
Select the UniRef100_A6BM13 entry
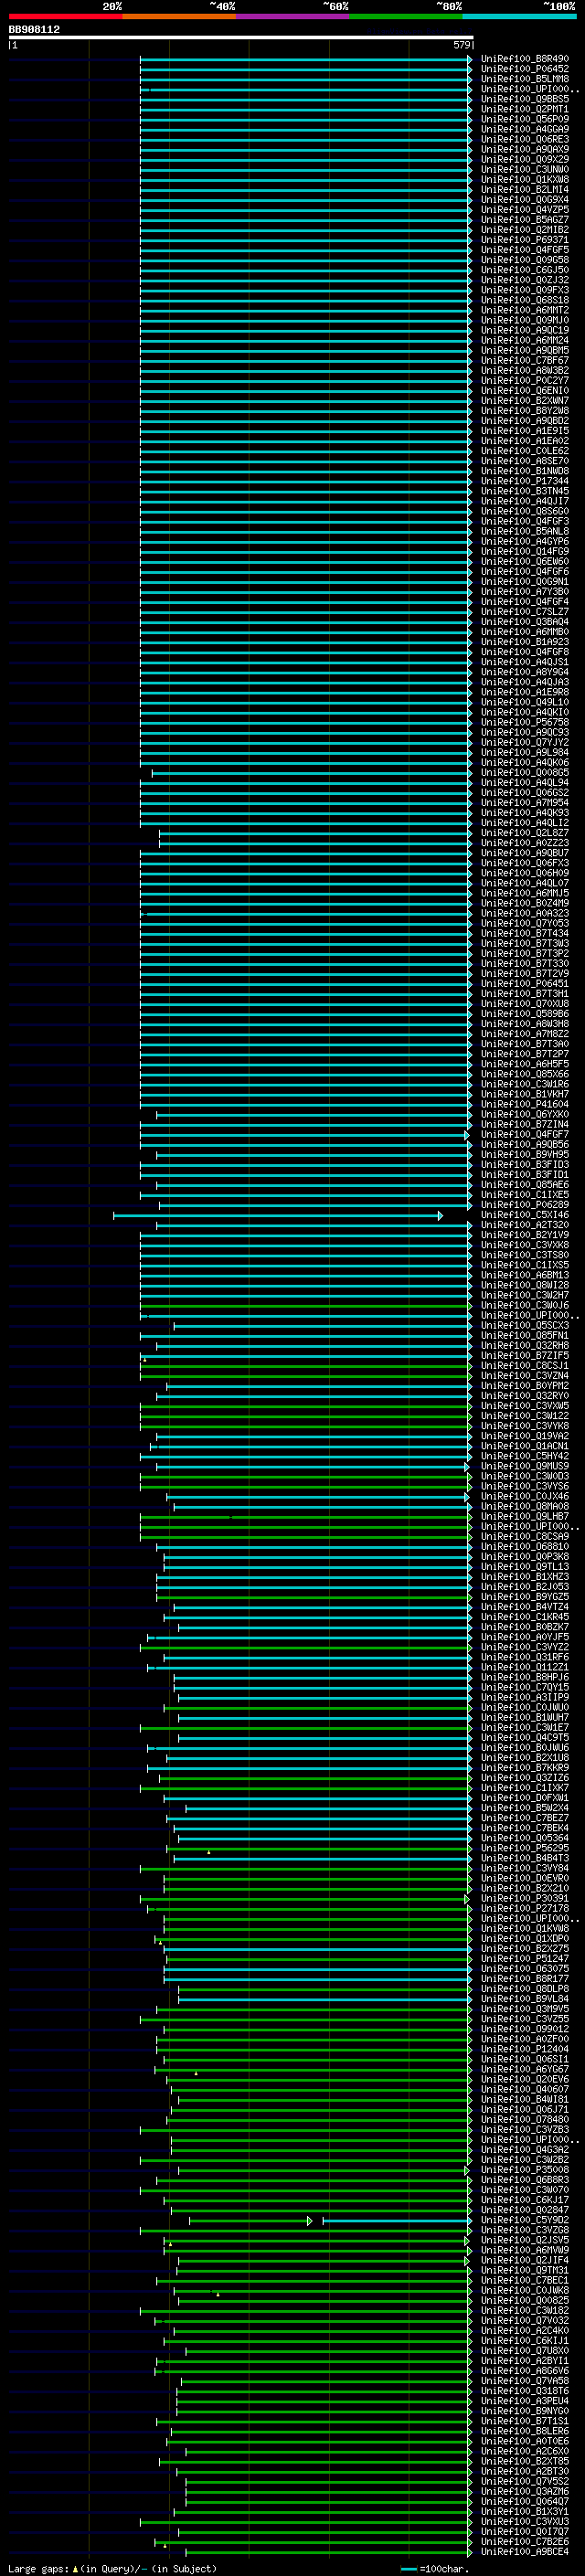click(x=525, y=1275)
